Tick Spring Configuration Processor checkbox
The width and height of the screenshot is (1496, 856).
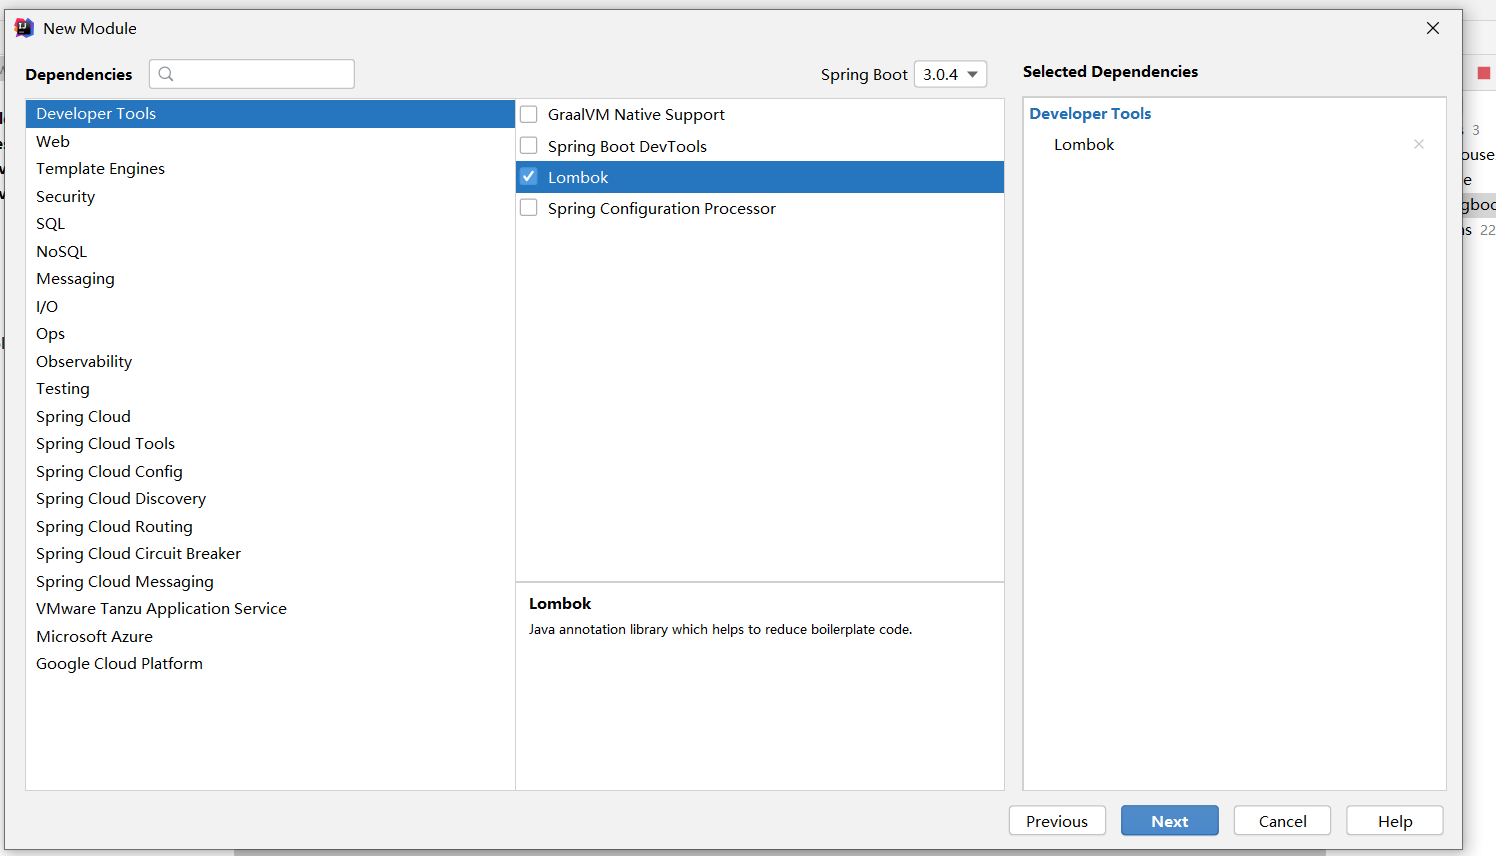pos(529,208)
